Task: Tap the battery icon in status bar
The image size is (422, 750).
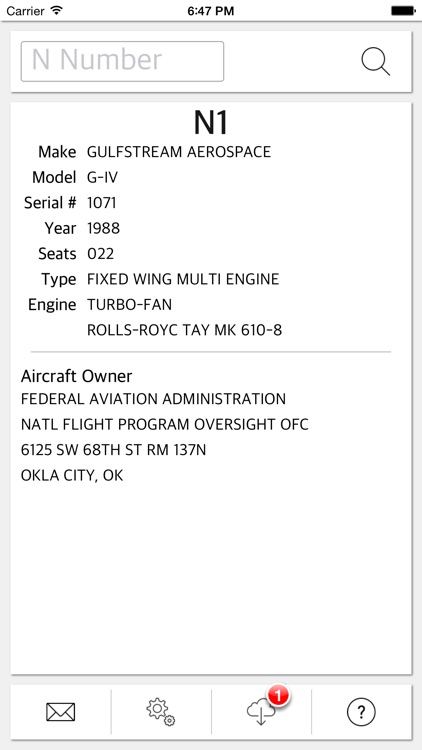Action: [x=402, y=10]
